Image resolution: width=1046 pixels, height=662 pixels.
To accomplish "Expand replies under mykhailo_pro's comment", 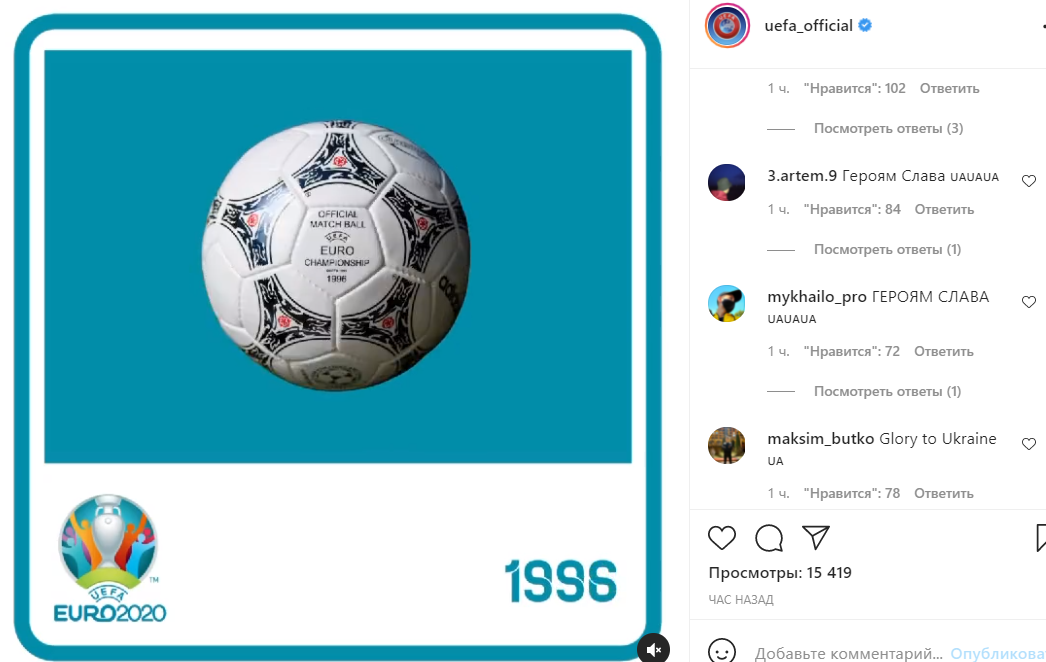I will click(x=887, y=391).
